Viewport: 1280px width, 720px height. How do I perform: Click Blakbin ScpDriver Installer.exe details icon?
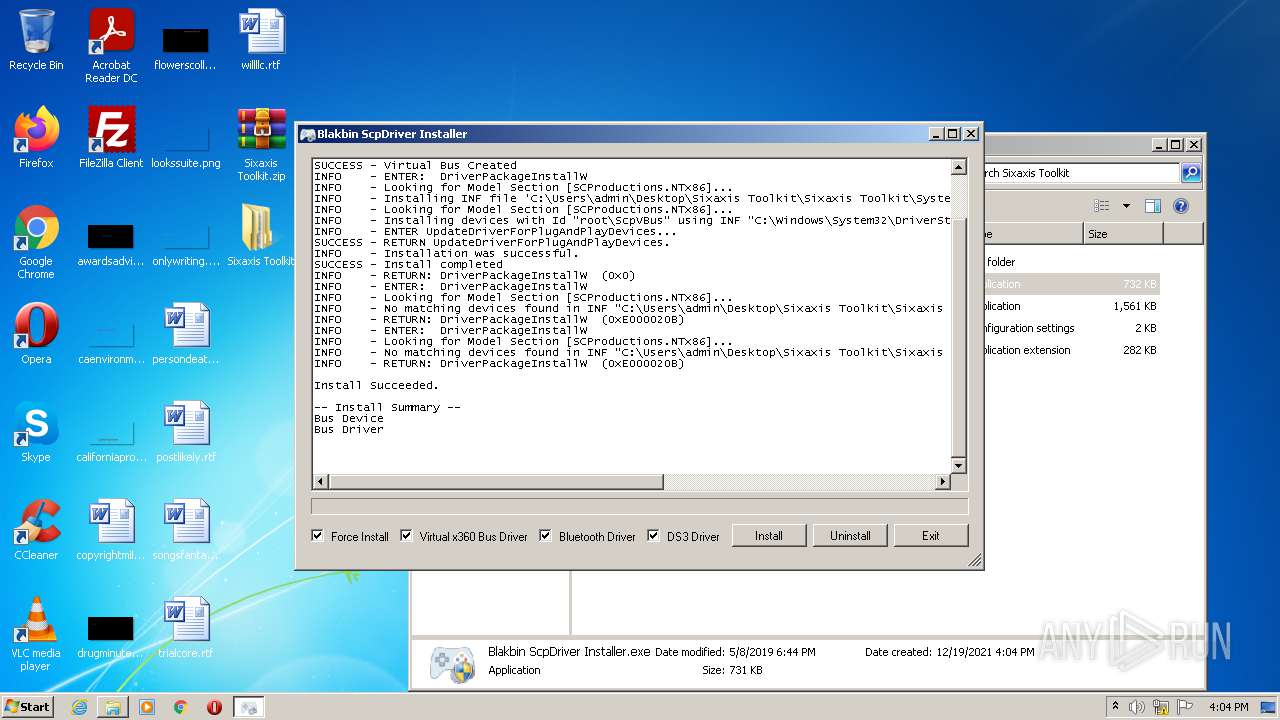(452, 663)
